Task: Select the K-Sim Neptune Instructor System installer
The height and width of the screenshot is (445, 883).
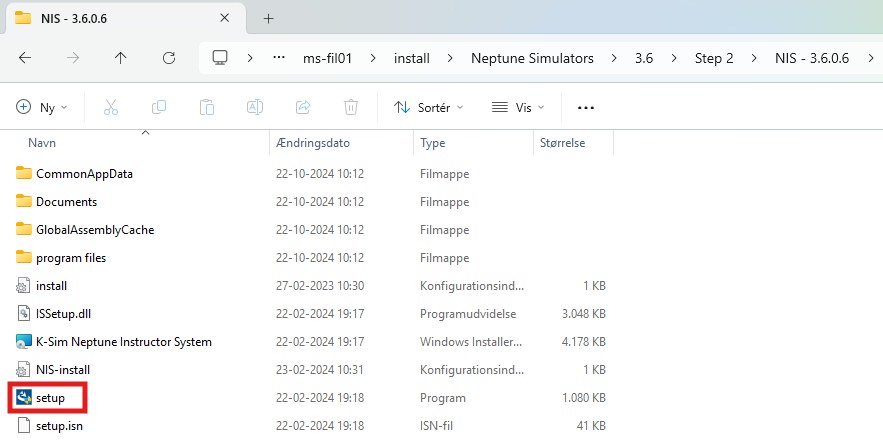Action: 123,342
